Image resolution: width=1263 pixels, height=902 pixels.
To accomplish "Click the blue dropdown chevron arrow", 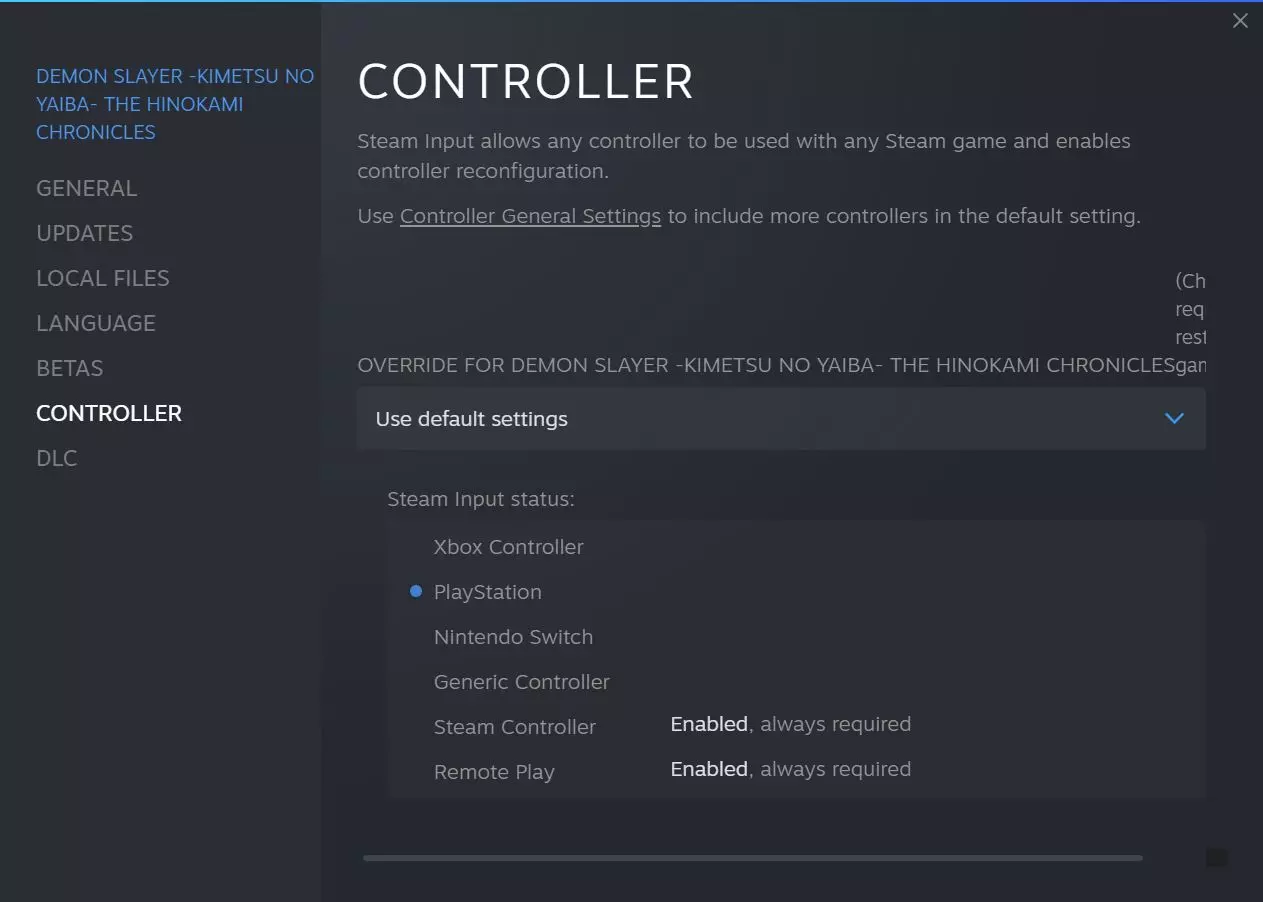I will click(x=1174, y=419).
